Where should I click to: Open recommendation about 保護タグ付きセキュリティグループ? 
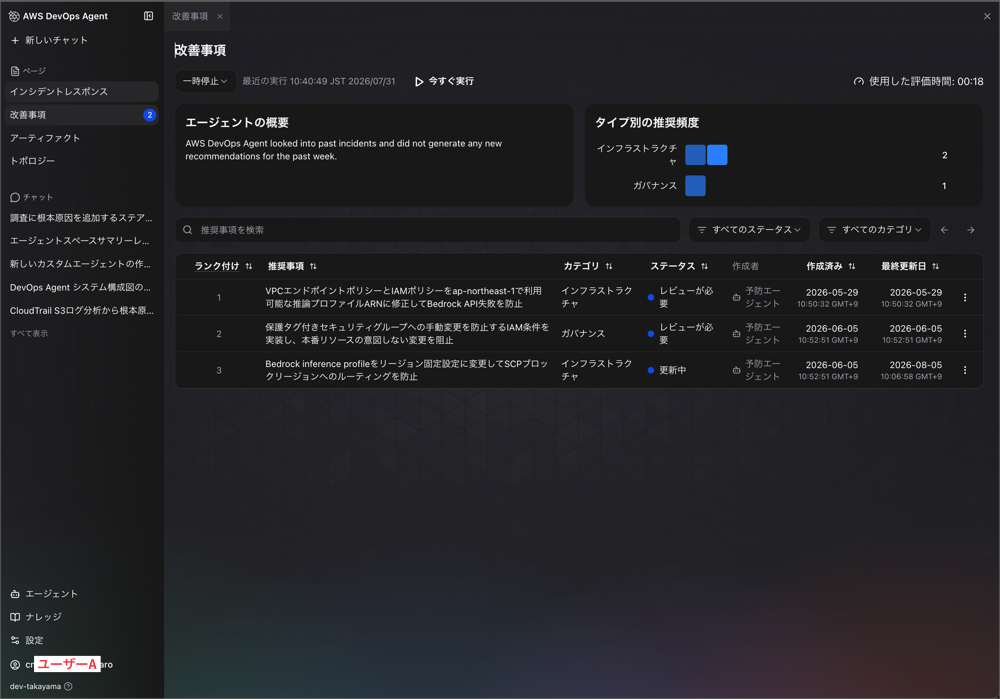pyautogui.click(x=407, y=334)
